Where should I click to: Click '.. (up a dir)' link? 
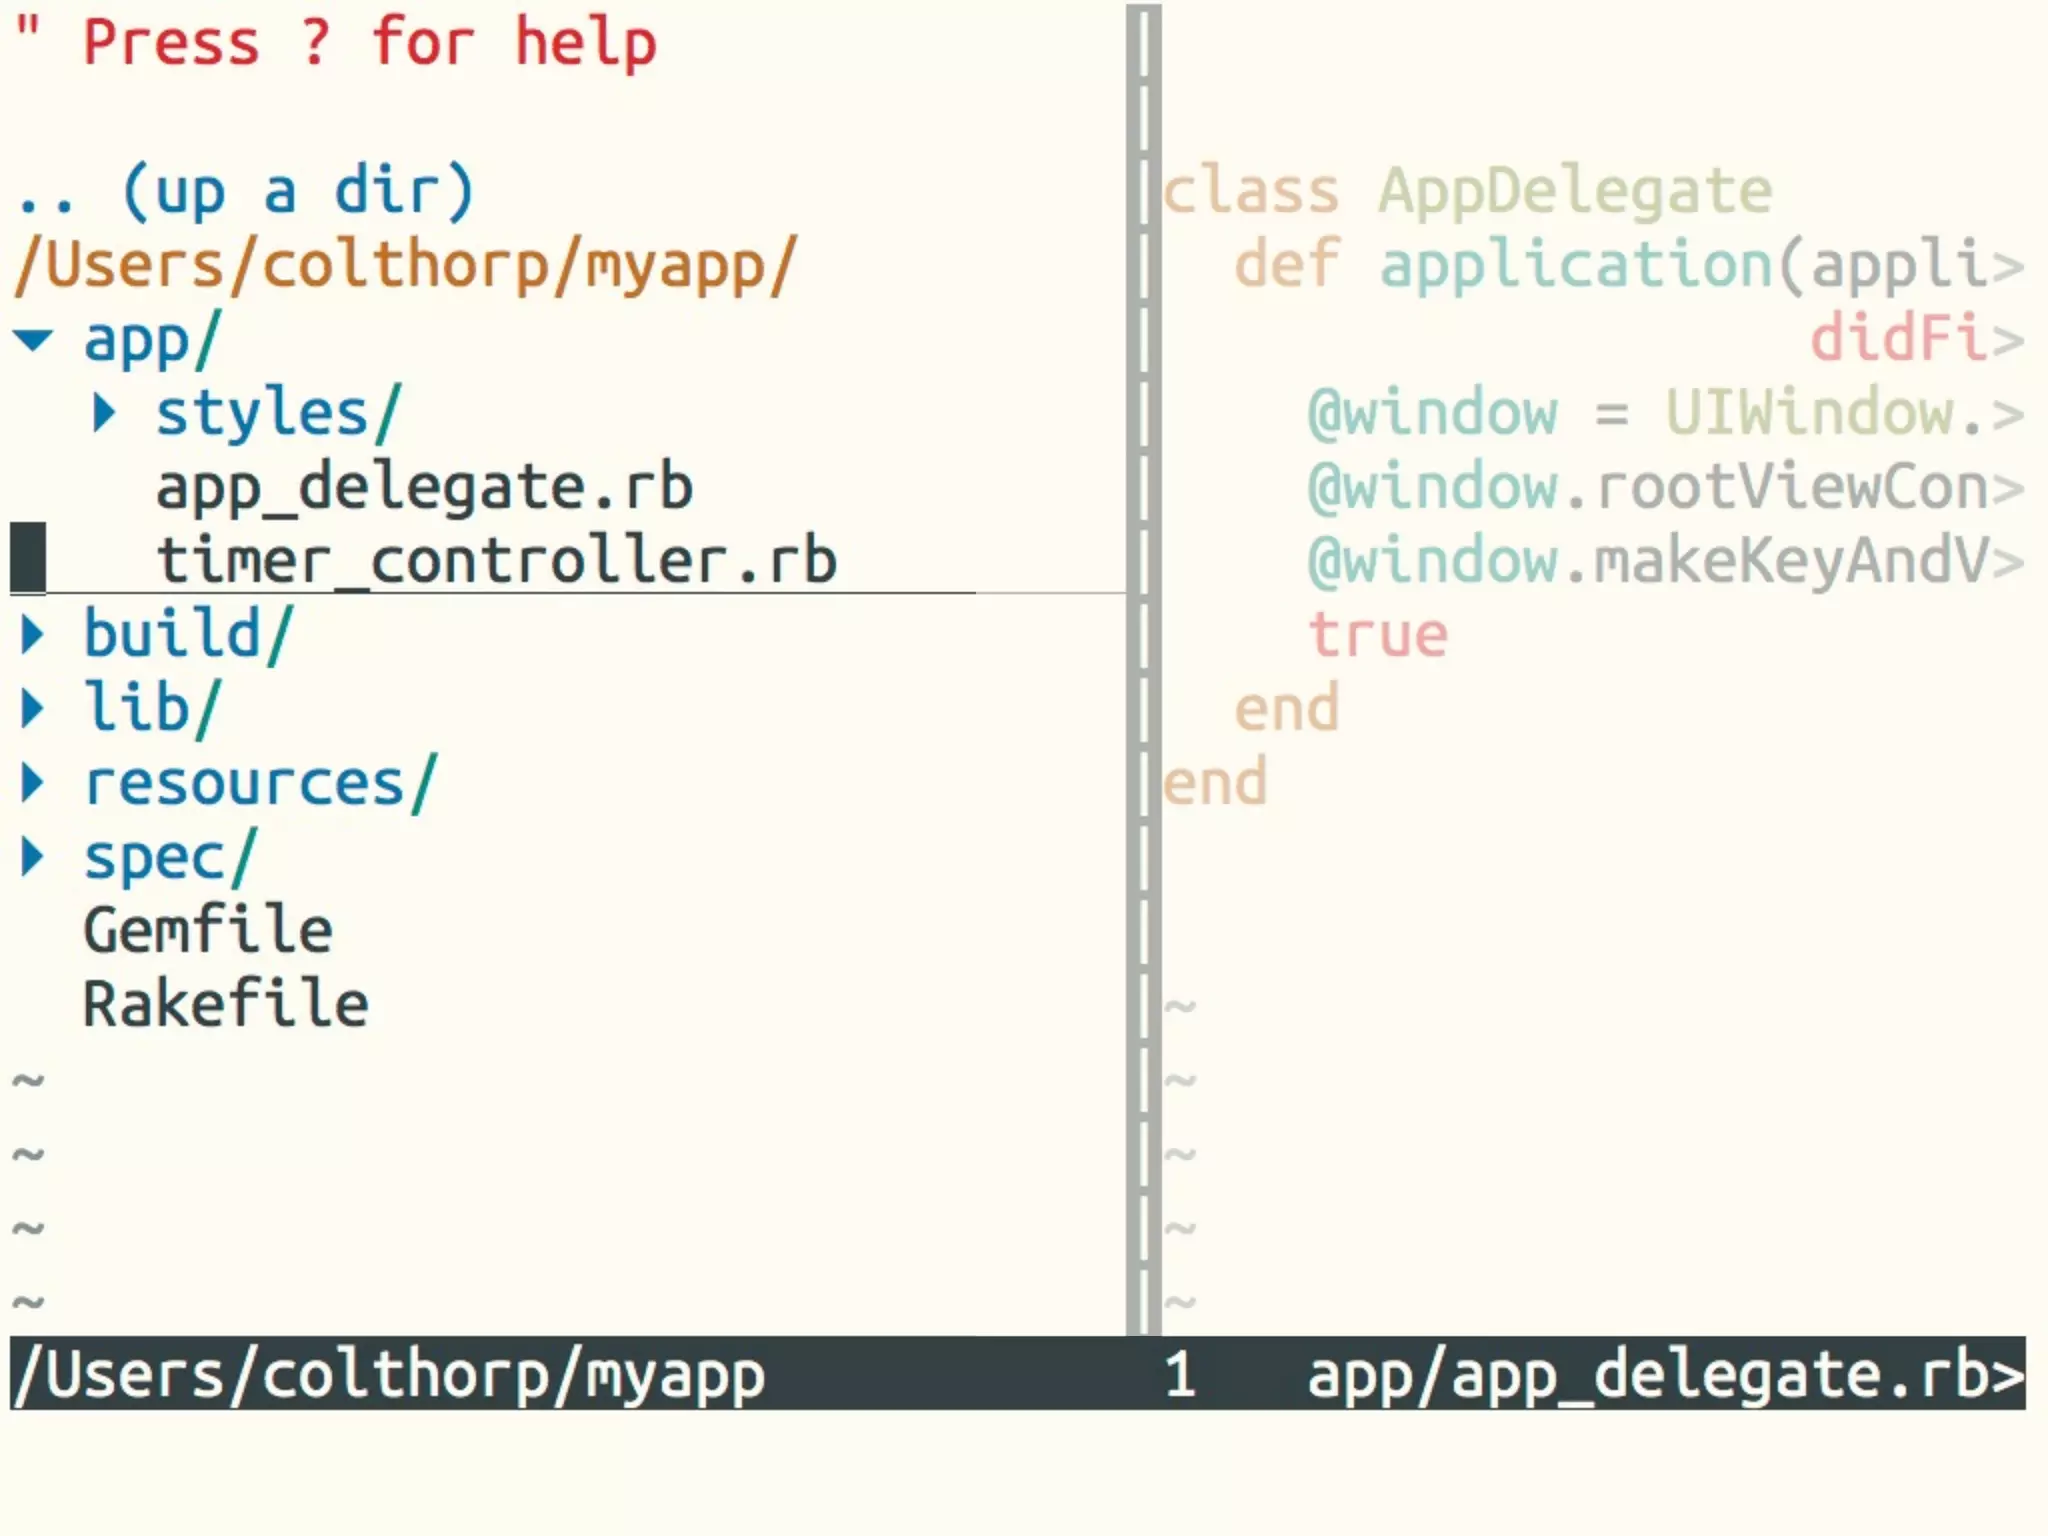click(245, 191)
